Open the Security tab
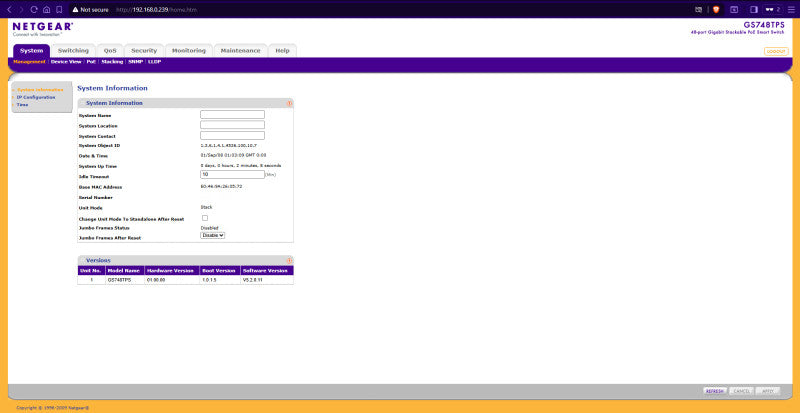The height and width of the screenshot is (413, 800). tap(144, 51)
